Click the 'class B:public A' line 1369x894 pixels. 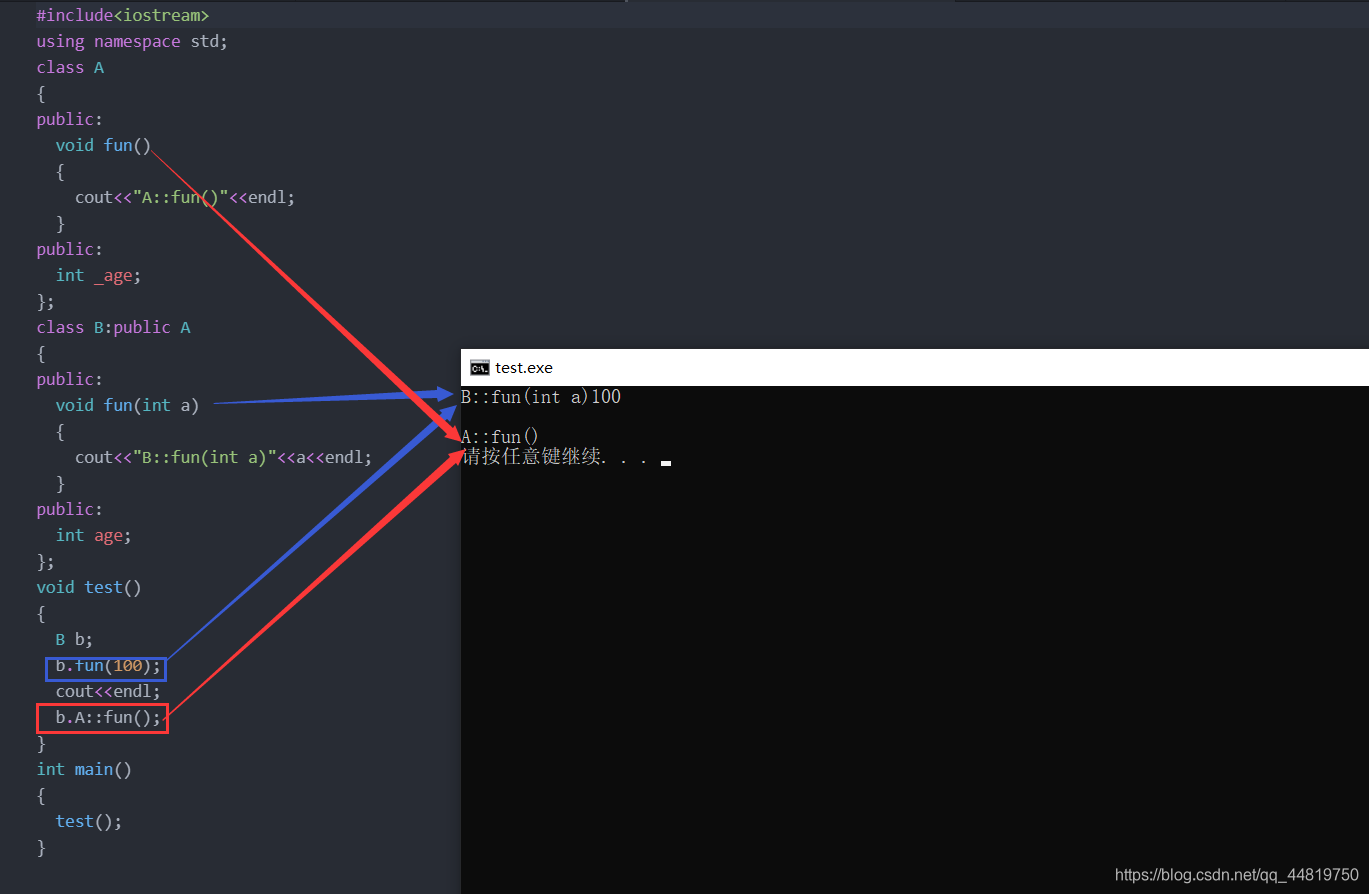(113, 327)
